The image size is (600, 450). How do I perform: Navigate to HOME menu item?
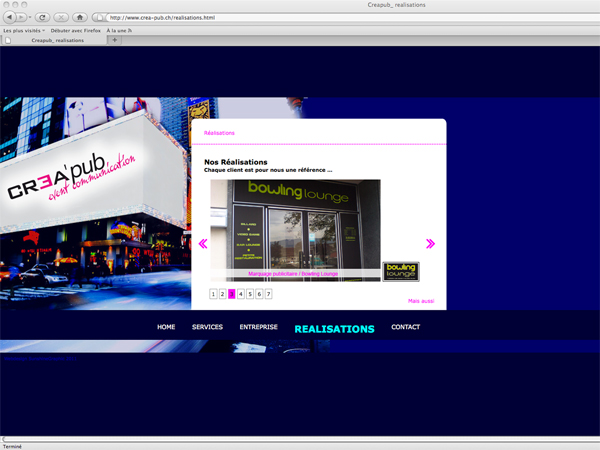tap(166, 327)
